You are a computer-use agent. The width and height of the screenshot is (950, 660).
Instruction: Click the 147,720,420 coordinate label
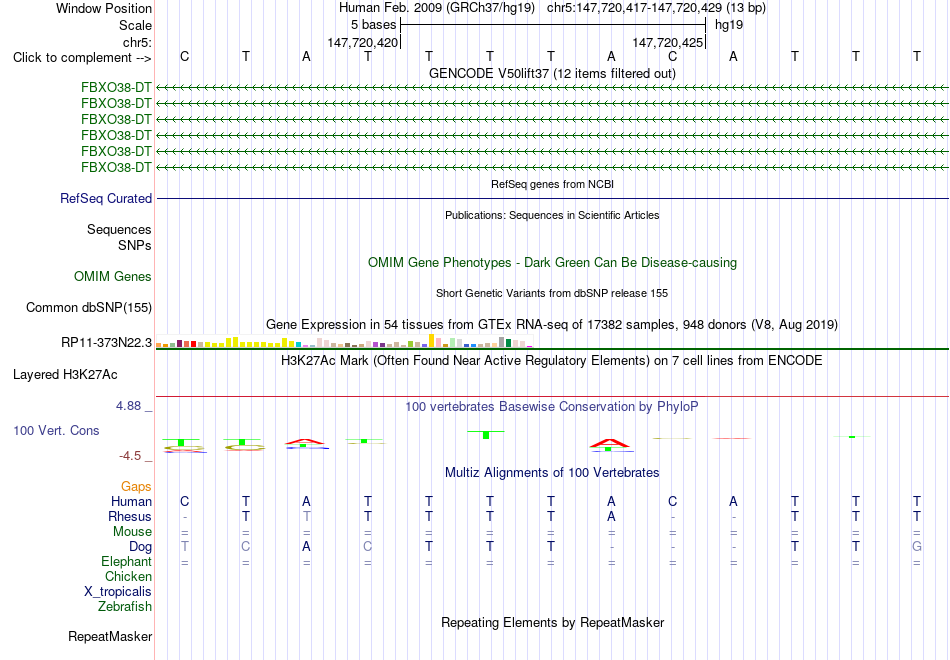pyautogui.click(x=362, y=42)
